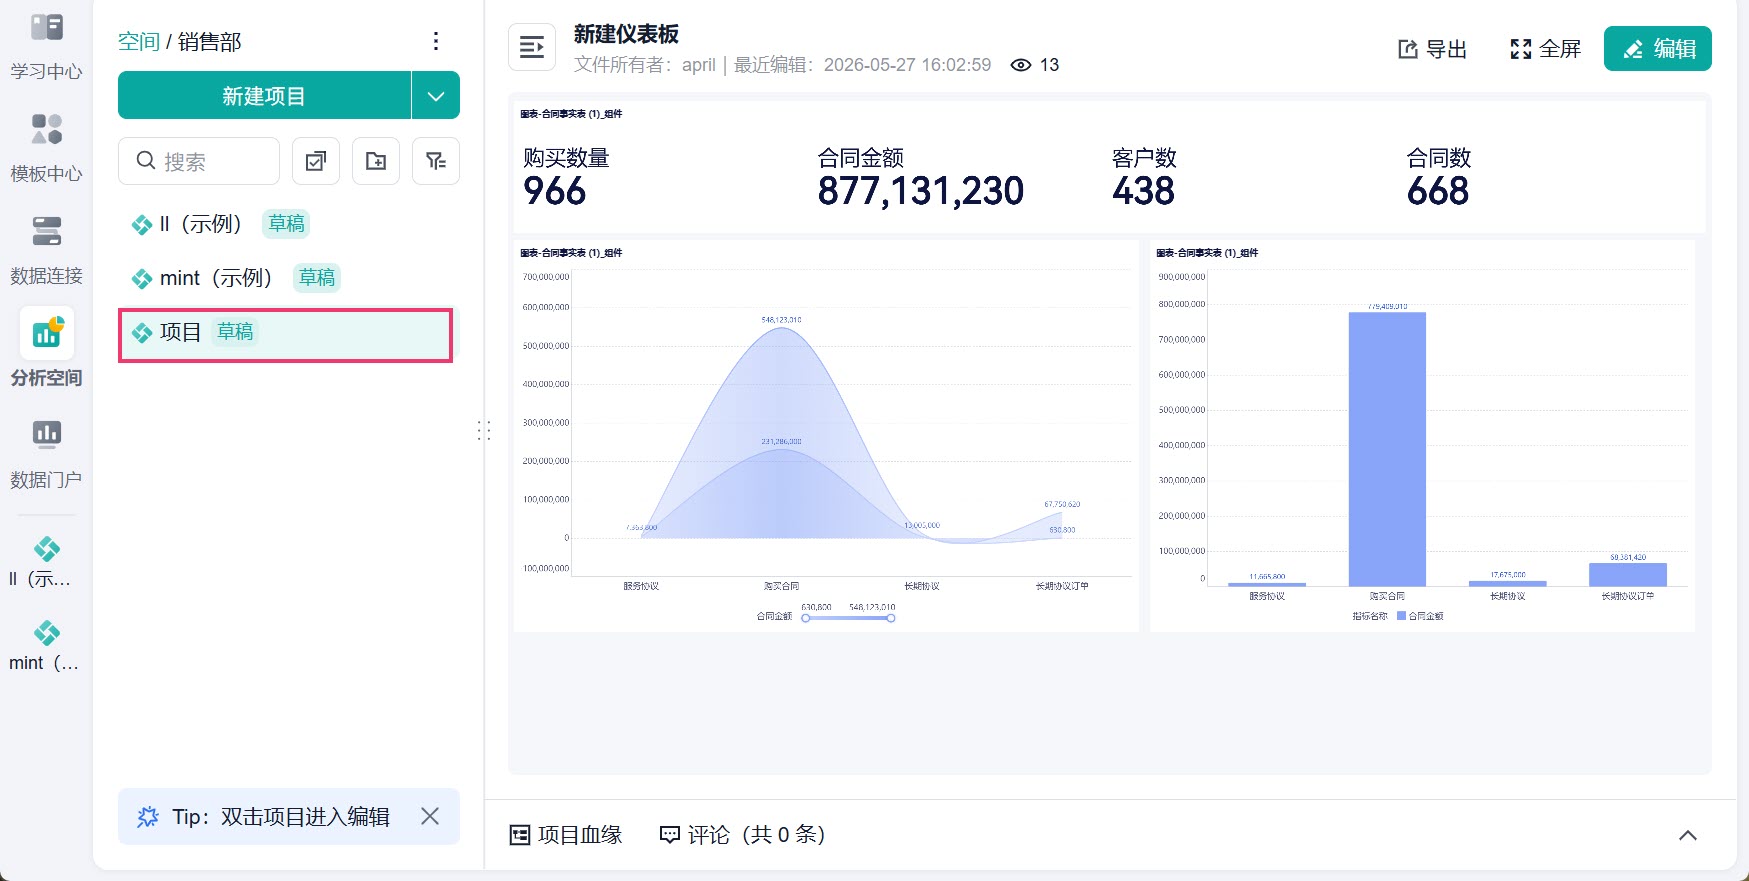Toggle the dashboard outline list icon

coord(532,47)
